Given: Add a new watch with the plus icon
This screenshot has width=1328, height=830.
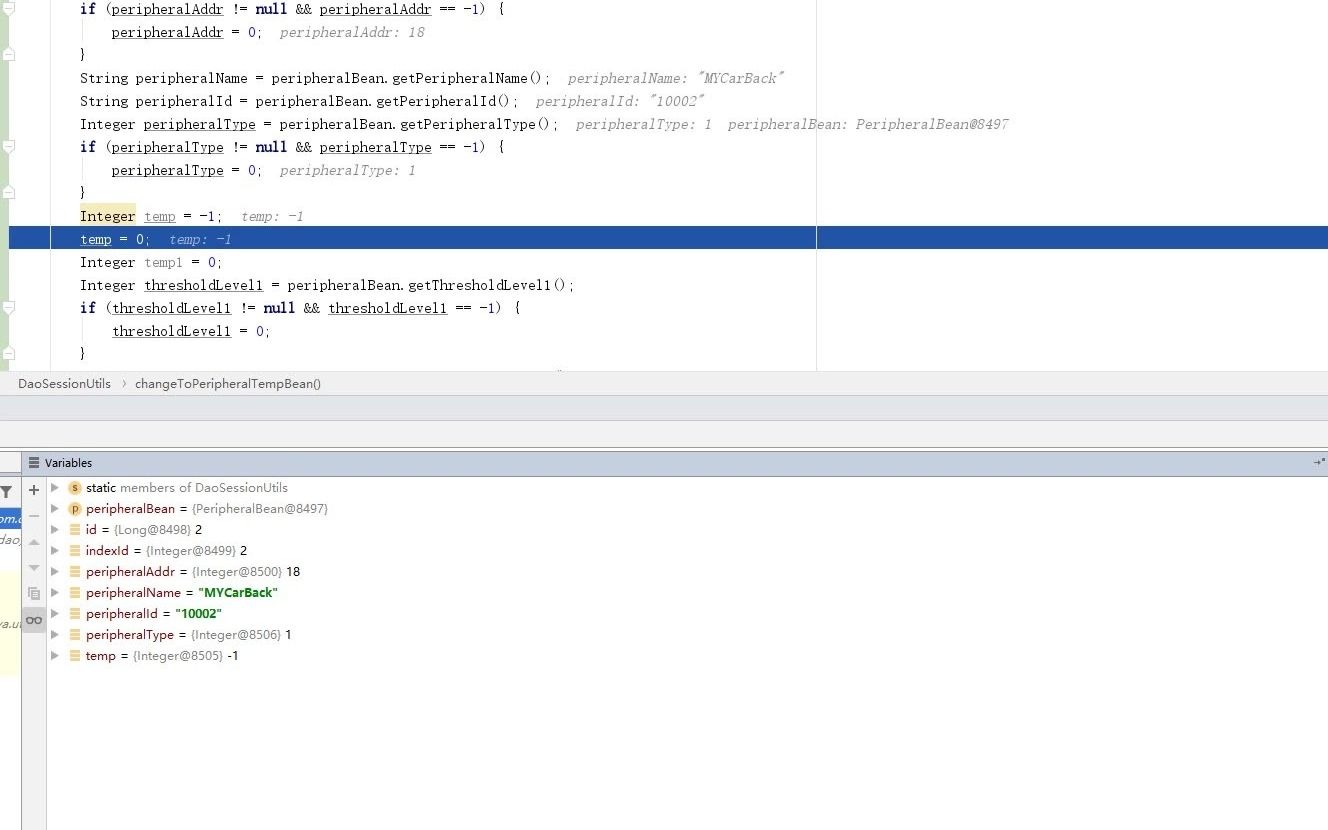Looking at the screenshot, I should (34, 490).
